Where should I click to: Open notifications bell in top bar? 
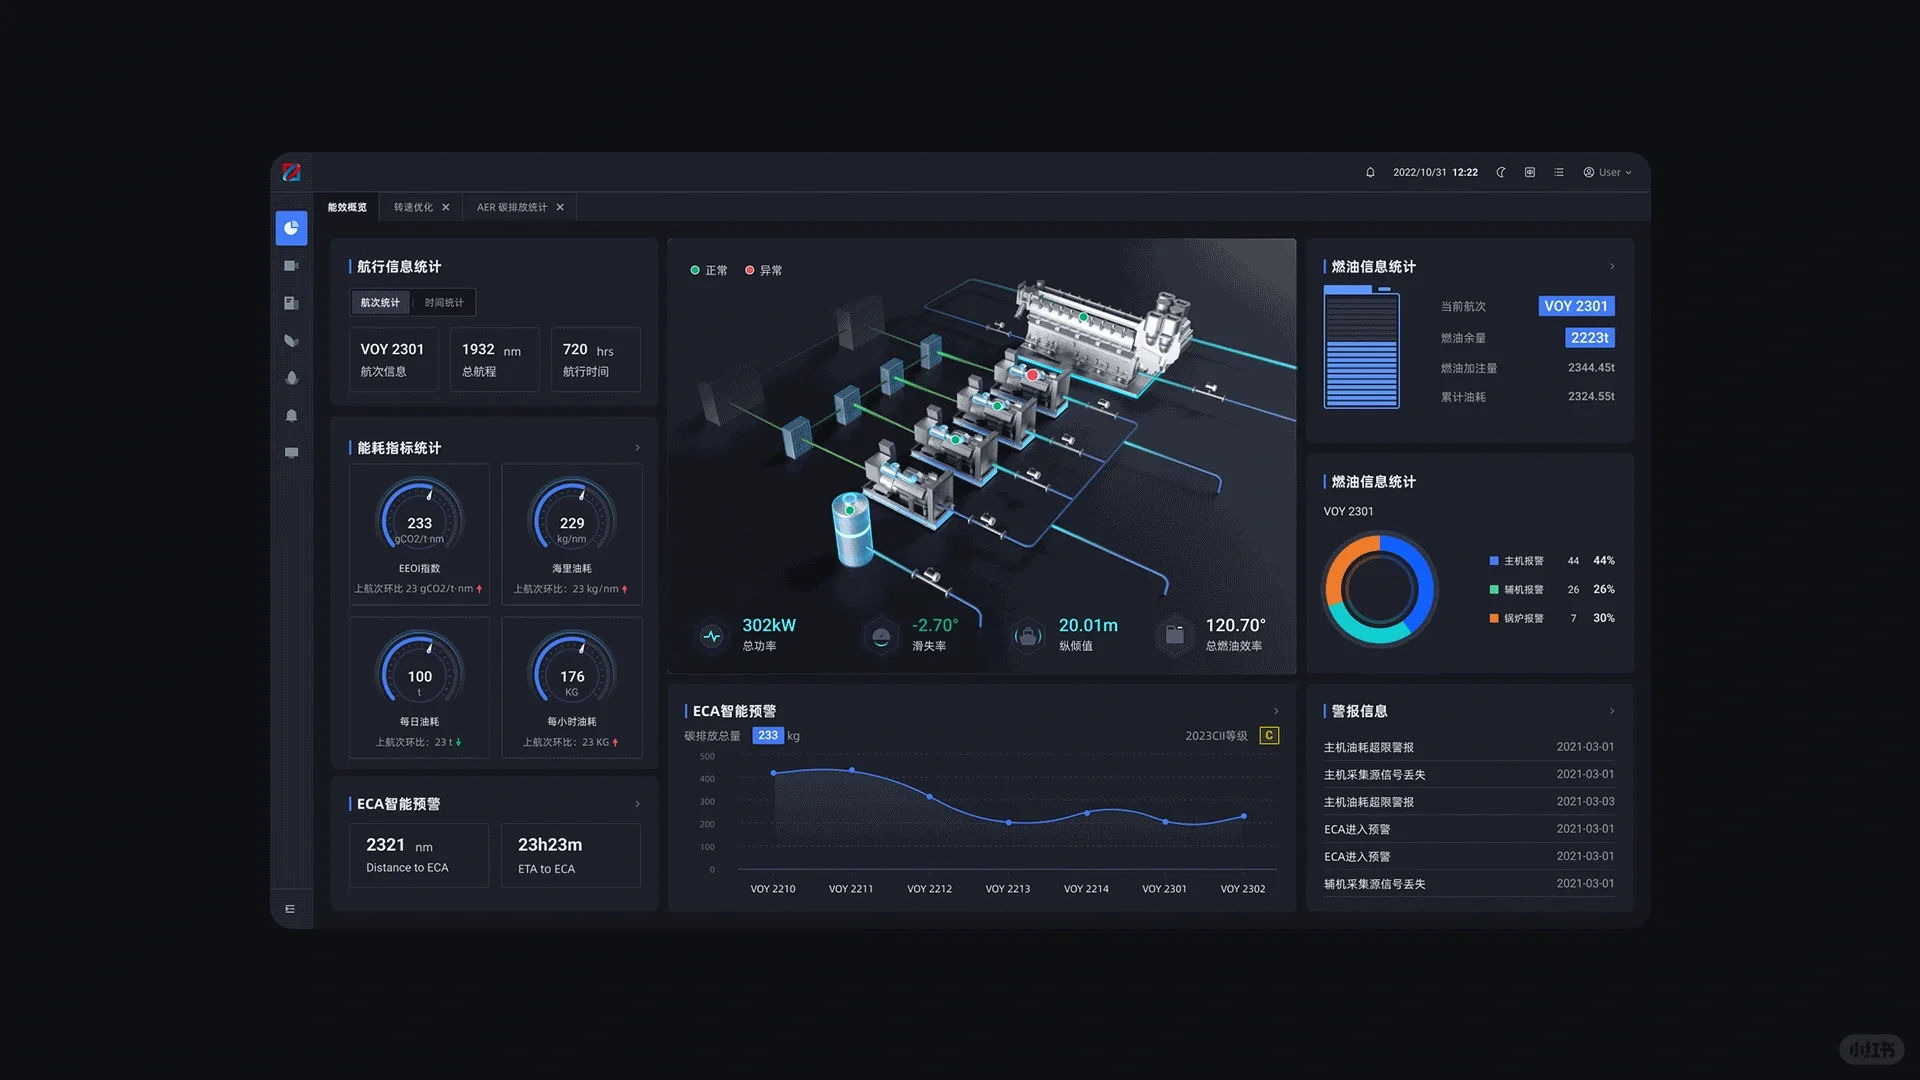(1370, 173)
